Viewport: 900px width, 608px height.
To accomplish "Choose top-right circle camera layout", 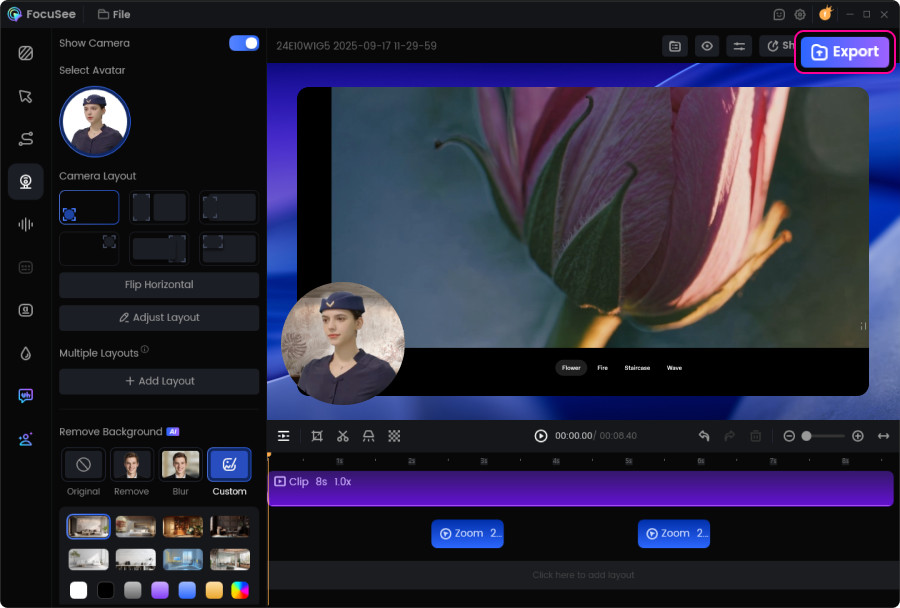I will [x=89, y=249].
